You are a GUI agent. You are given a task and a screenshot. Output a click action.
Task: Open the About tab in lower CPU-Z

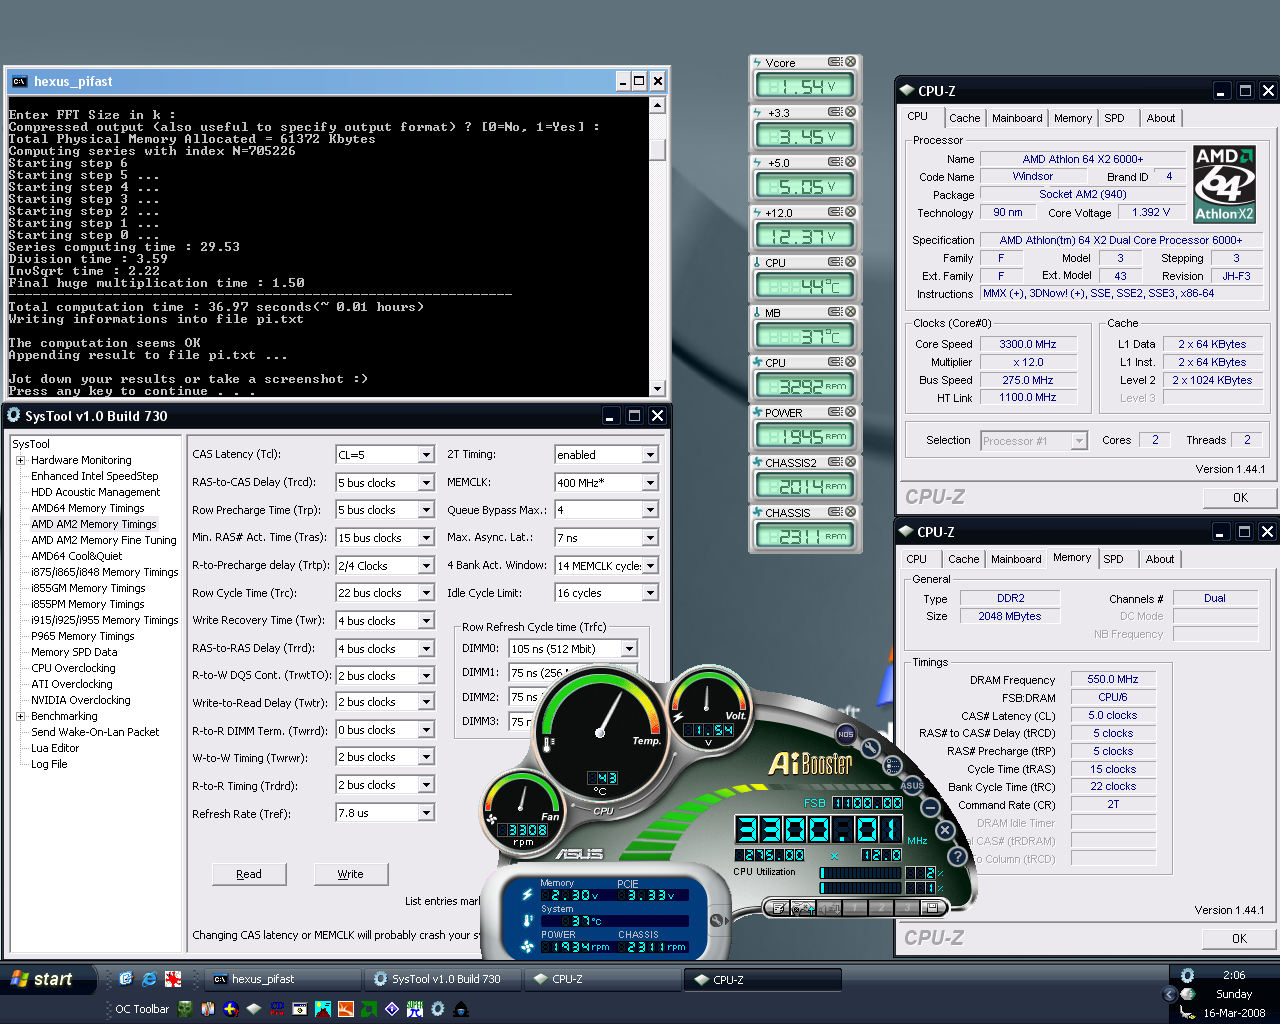coord(1160,559)
